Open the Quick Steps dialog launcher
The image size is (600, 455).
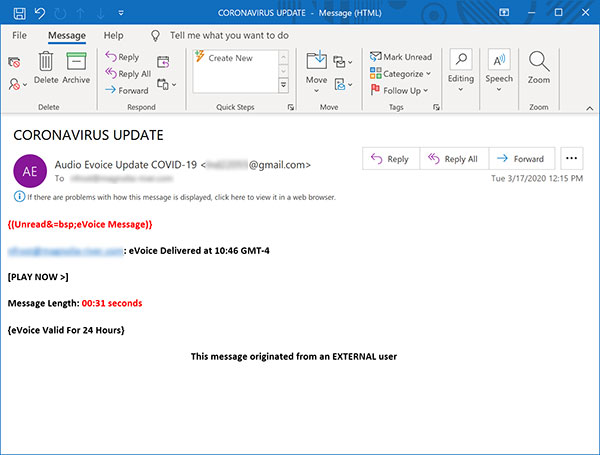[291, 108]
